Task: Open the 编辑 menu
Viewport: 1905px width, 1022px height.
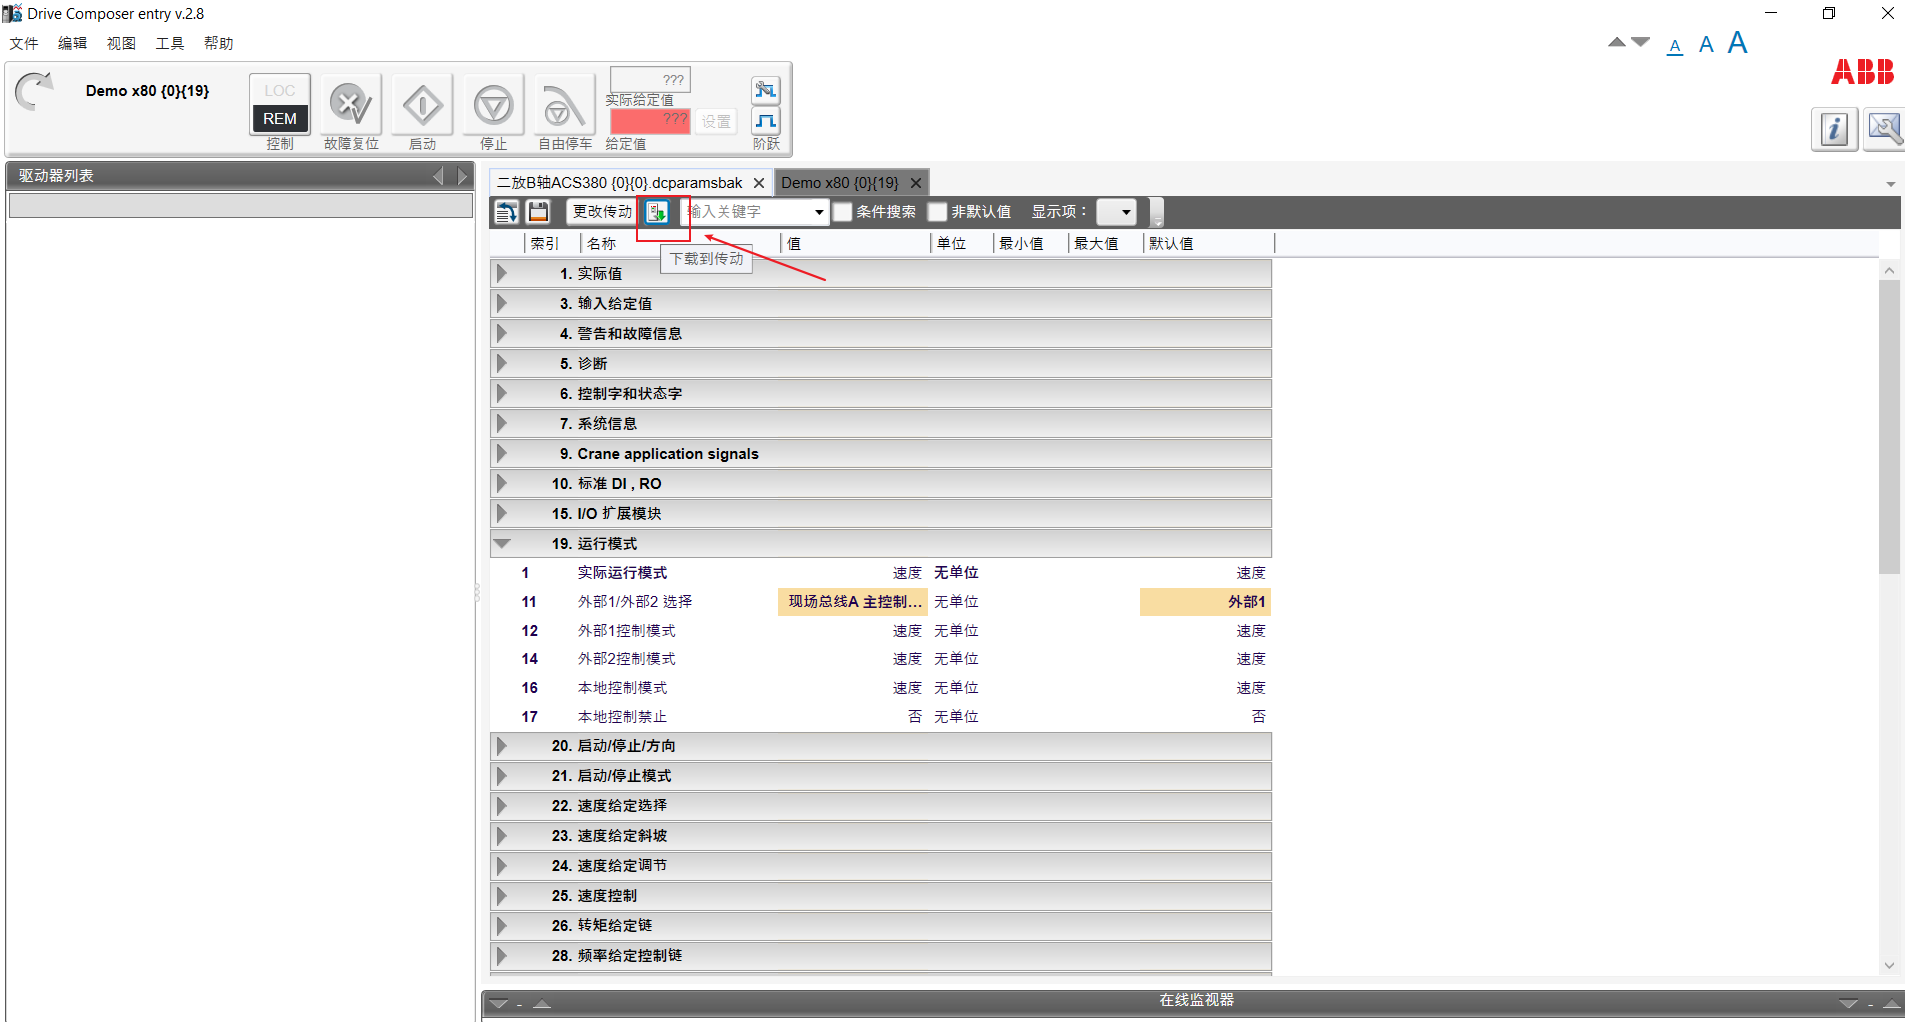Action: click(x=72, y=43)
